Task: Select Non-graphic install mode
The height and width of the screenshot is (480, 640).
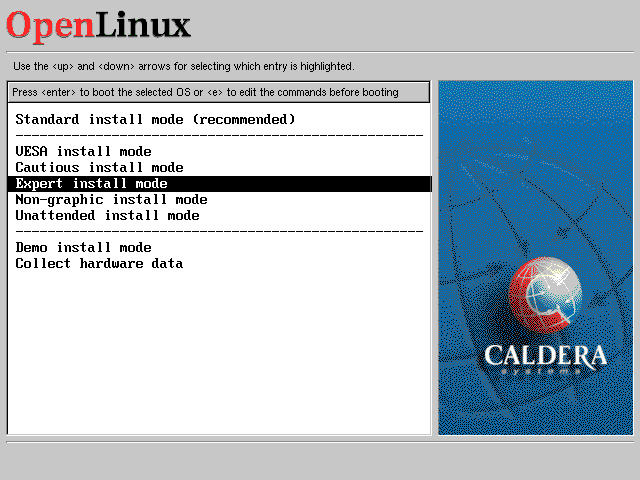Action: [111, 199]
